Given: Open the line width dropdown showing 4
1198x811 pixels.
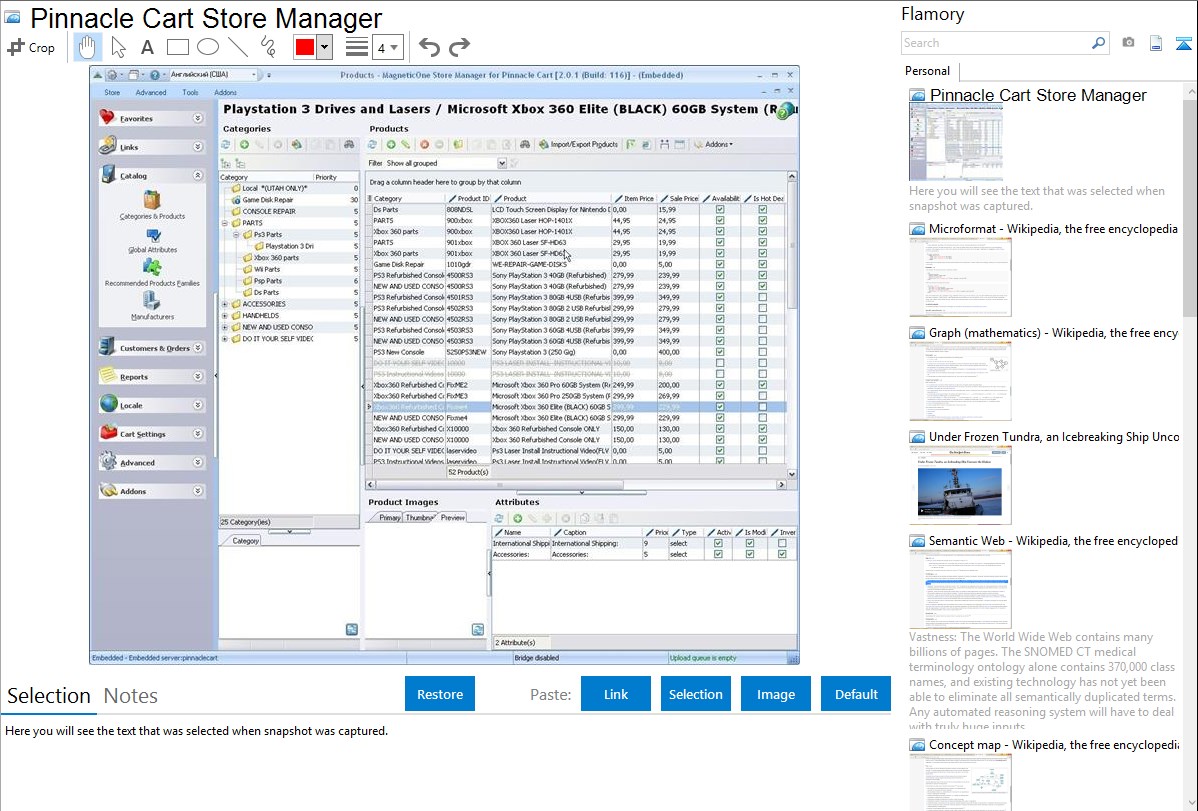Looking at the screenshot, I should tap(388, 47).
